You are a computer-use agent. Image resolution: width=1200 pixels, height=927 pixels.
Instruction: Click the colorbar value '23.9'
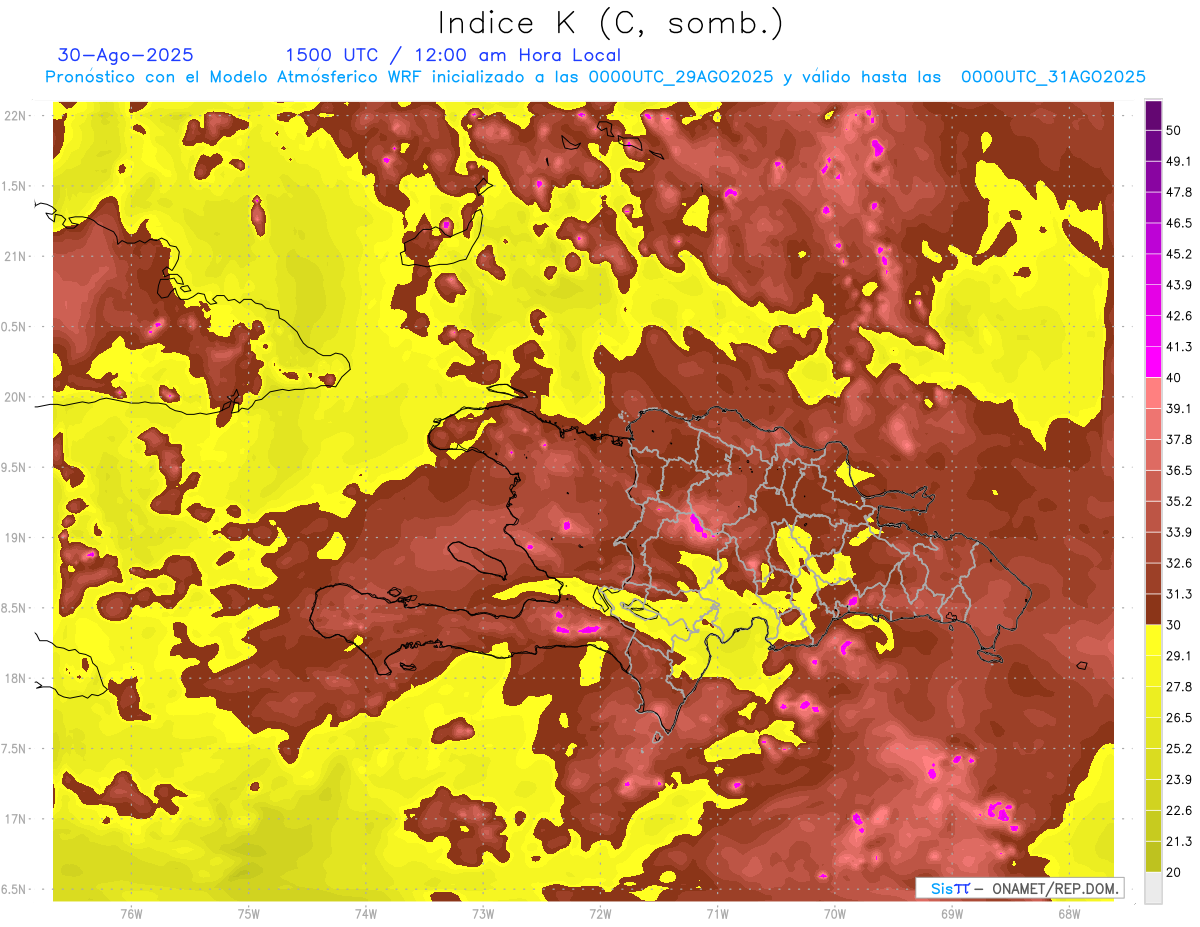1179,780
